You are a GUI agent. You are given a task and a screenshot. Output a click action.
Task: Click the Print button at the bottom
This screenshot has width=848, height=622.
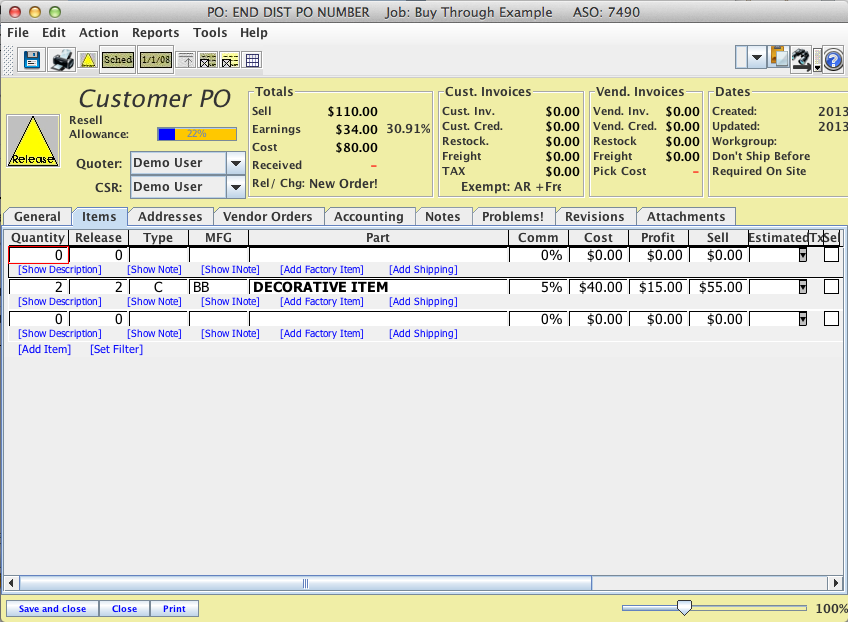pyautogui.click(x=174, y=608)
